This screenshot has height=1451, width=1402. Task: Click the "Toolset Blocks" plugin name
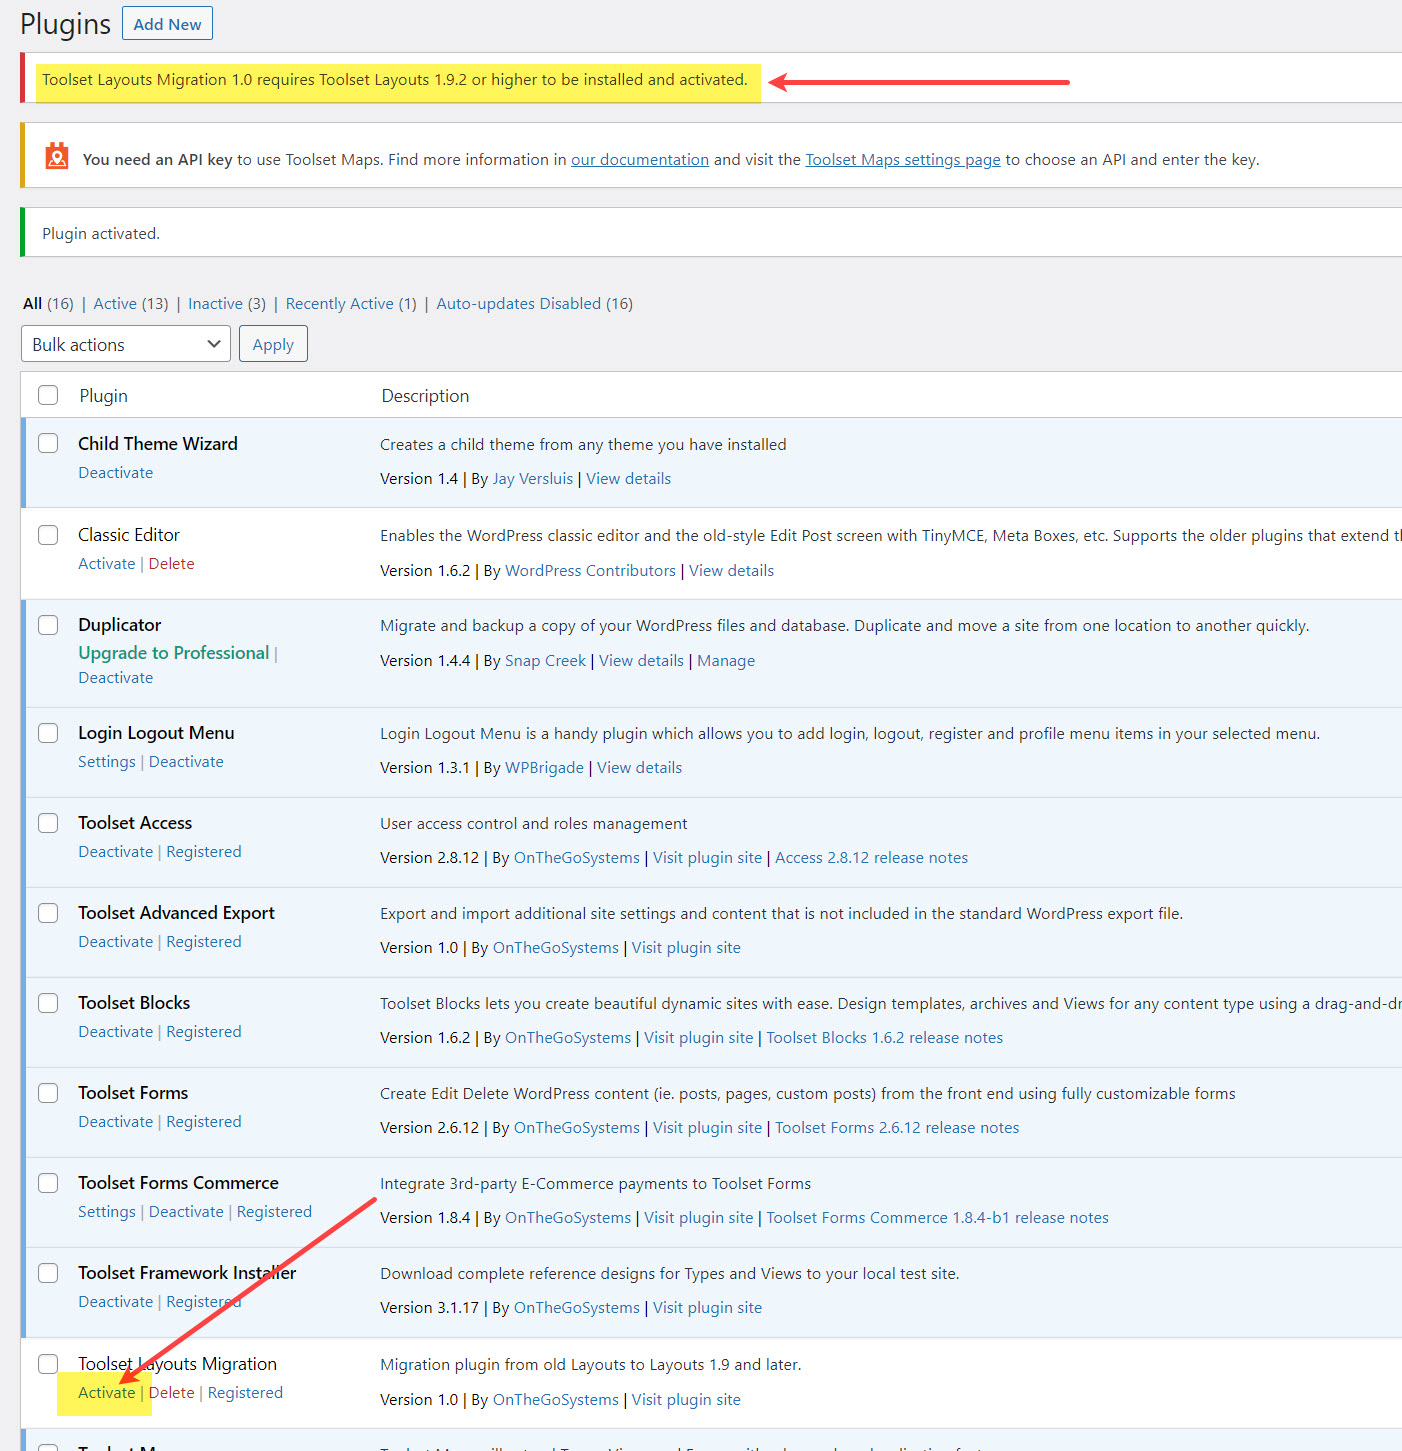point(134,1003)
